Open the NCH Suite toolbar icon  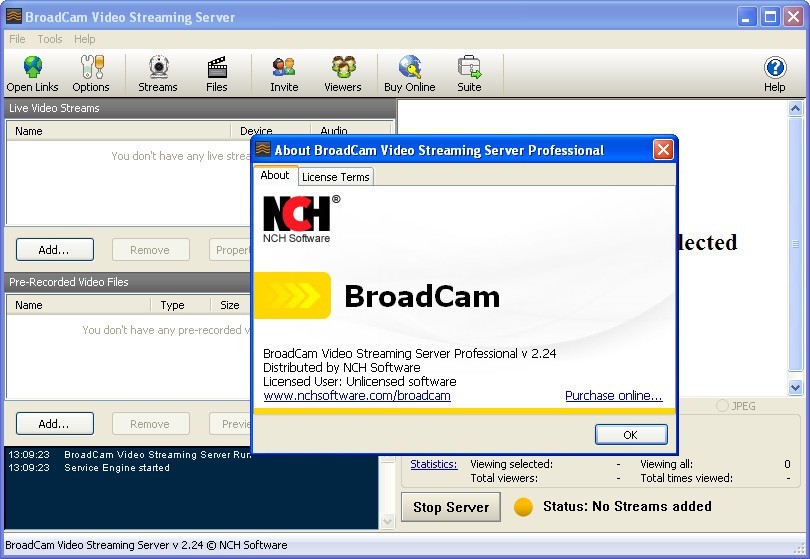point(469,74)
